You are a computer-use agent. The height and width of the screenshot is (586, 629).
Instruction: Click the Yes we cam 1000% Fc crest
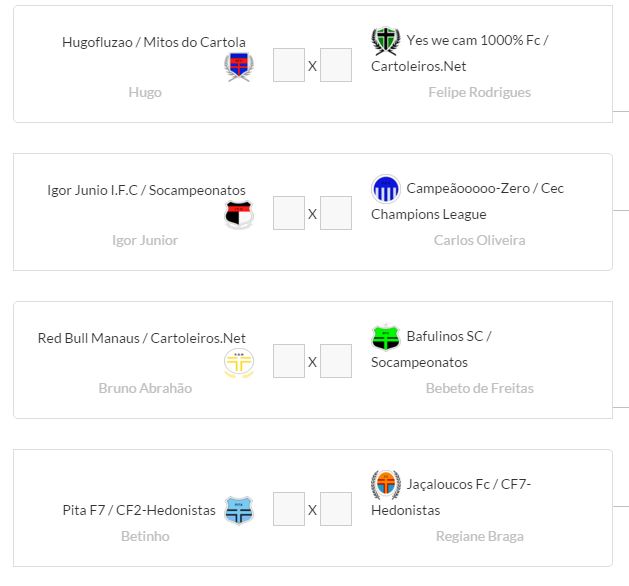pos(385,41)
